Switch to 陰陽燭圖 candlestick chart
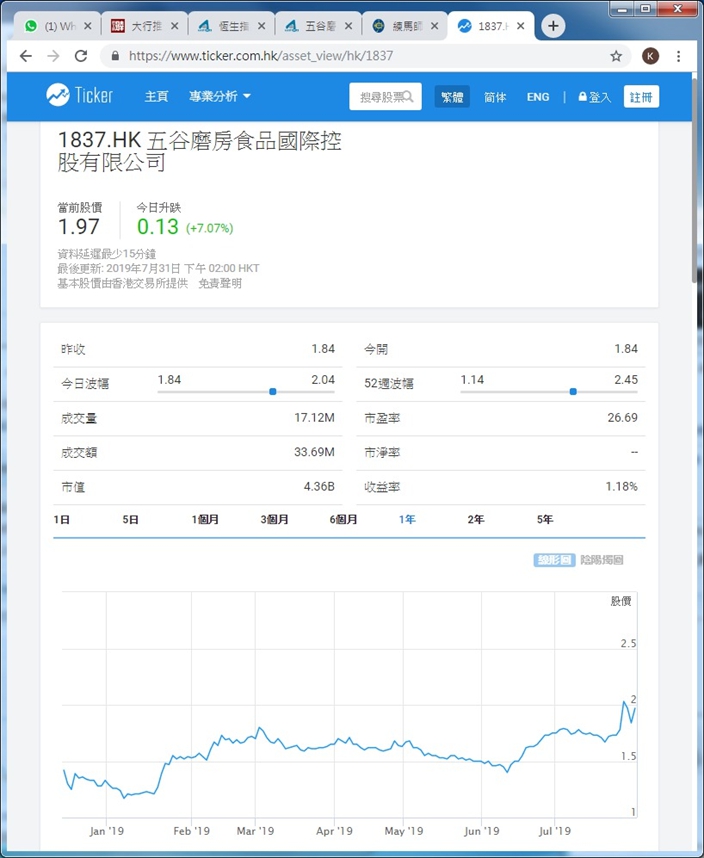Image resolution: width=704 pixels, height=858 pixels. (x=602, y=560)
